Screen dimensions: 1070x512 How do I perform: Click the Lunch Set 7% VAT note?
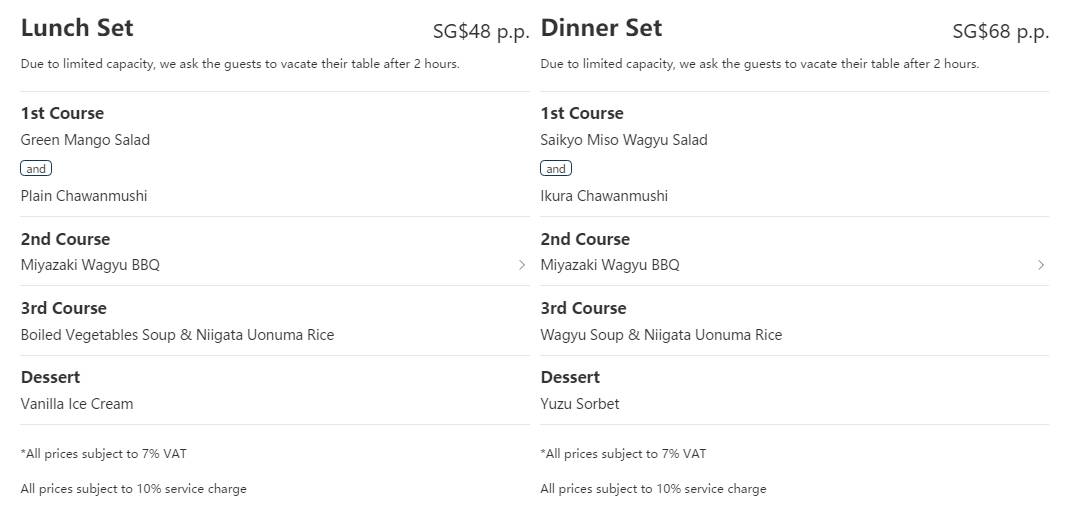103,454
